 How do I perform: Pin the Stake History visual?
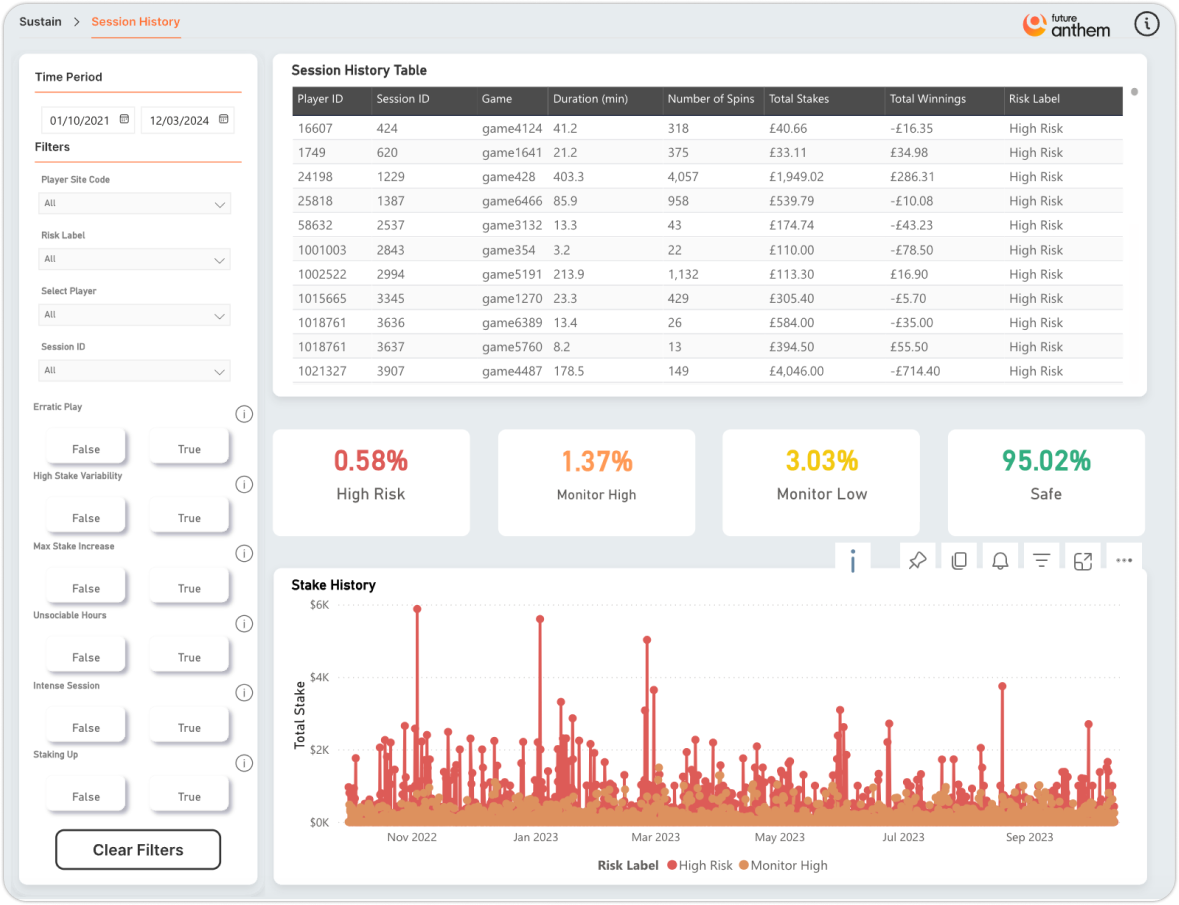tap(917, 561)
